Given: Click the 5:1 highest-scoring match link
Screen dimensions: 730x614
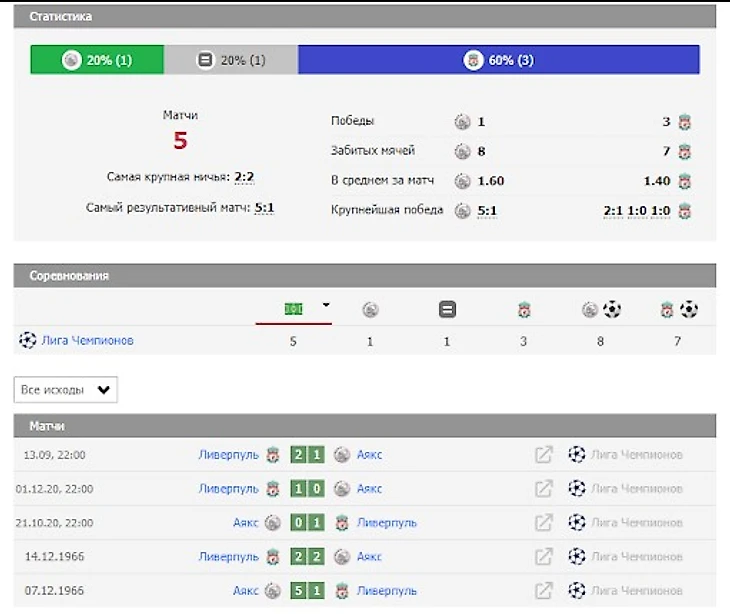Looking at the screenshot, I should coord(264,208).
